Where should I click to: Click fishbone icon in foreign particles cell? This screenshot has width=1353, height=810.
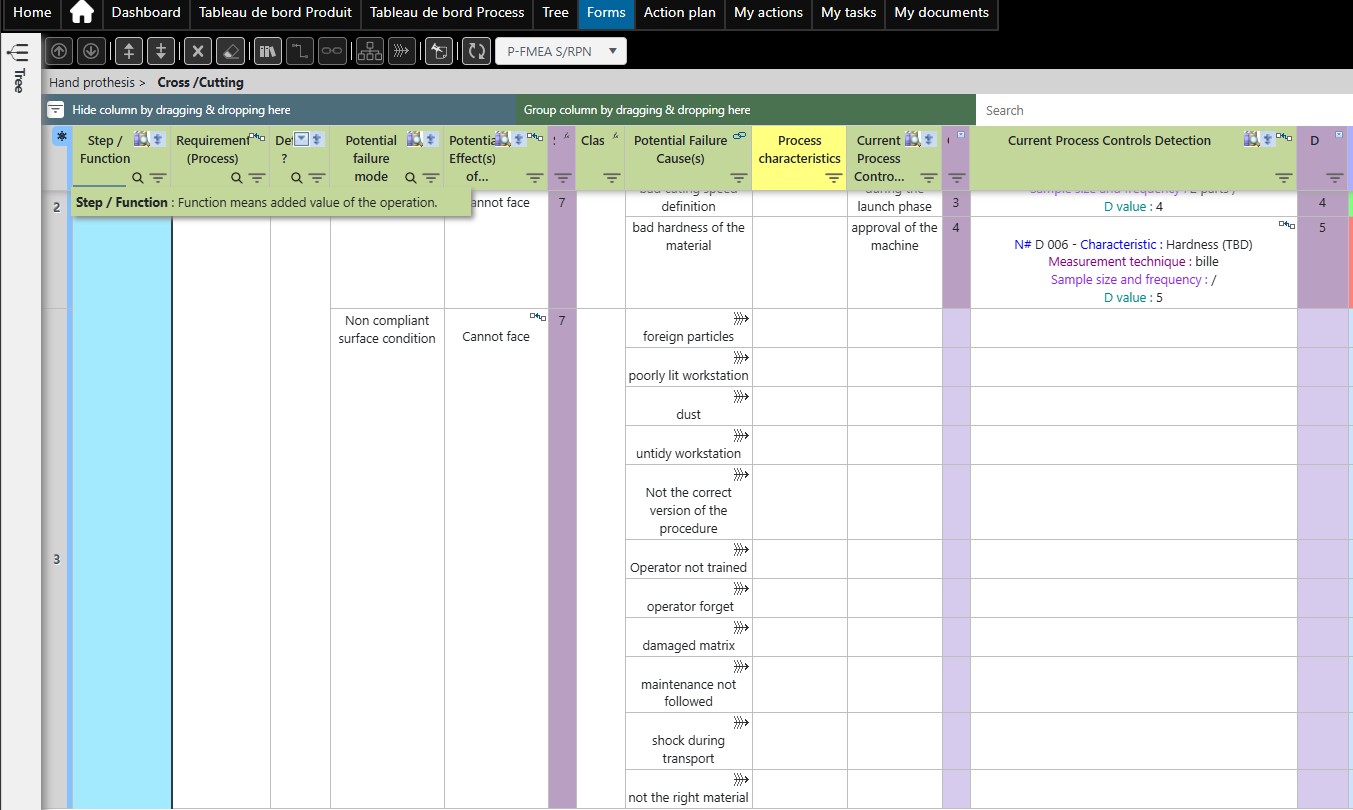pos(741,318)
